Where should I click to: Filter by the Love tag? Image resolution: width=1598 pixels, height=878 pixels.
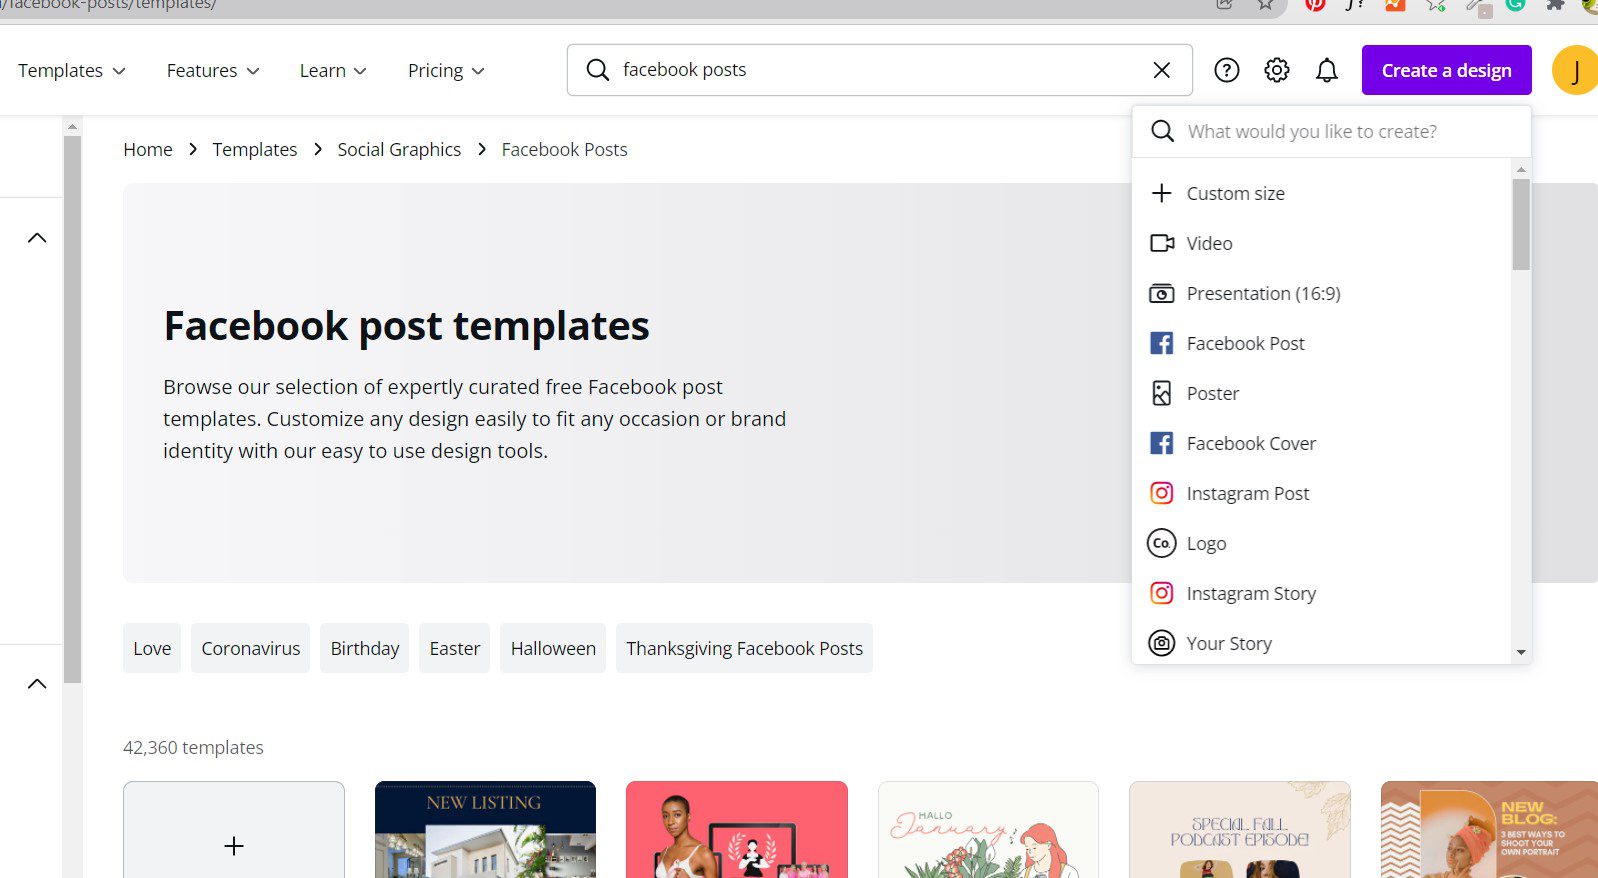point(152,648)
